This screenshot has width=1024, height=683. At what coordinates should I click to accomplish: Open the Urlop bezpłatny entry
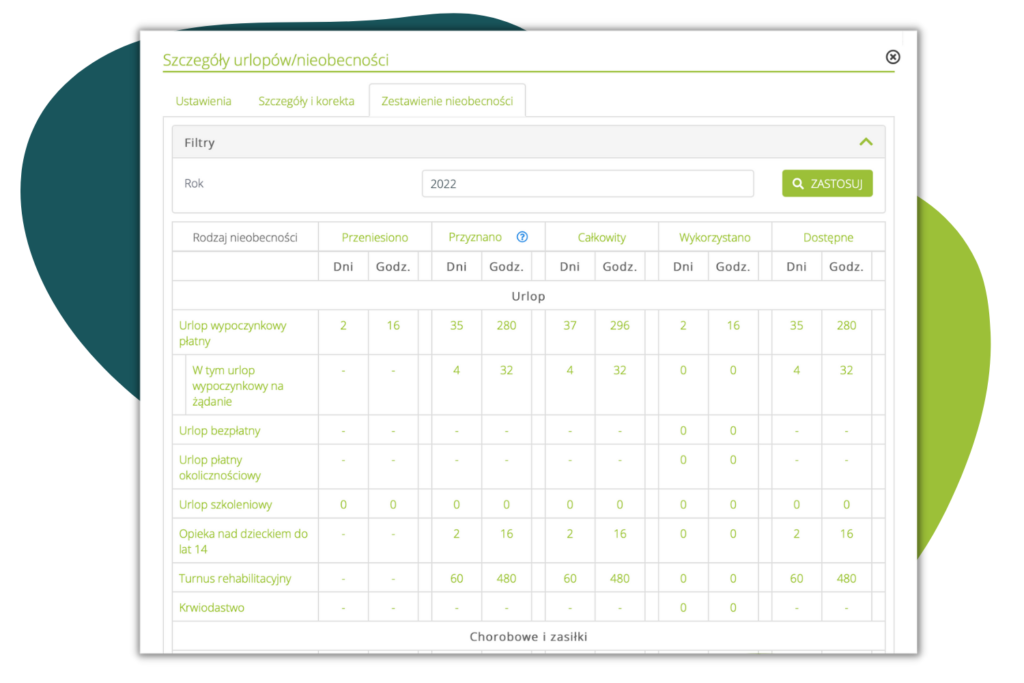(x=219, y=430)
